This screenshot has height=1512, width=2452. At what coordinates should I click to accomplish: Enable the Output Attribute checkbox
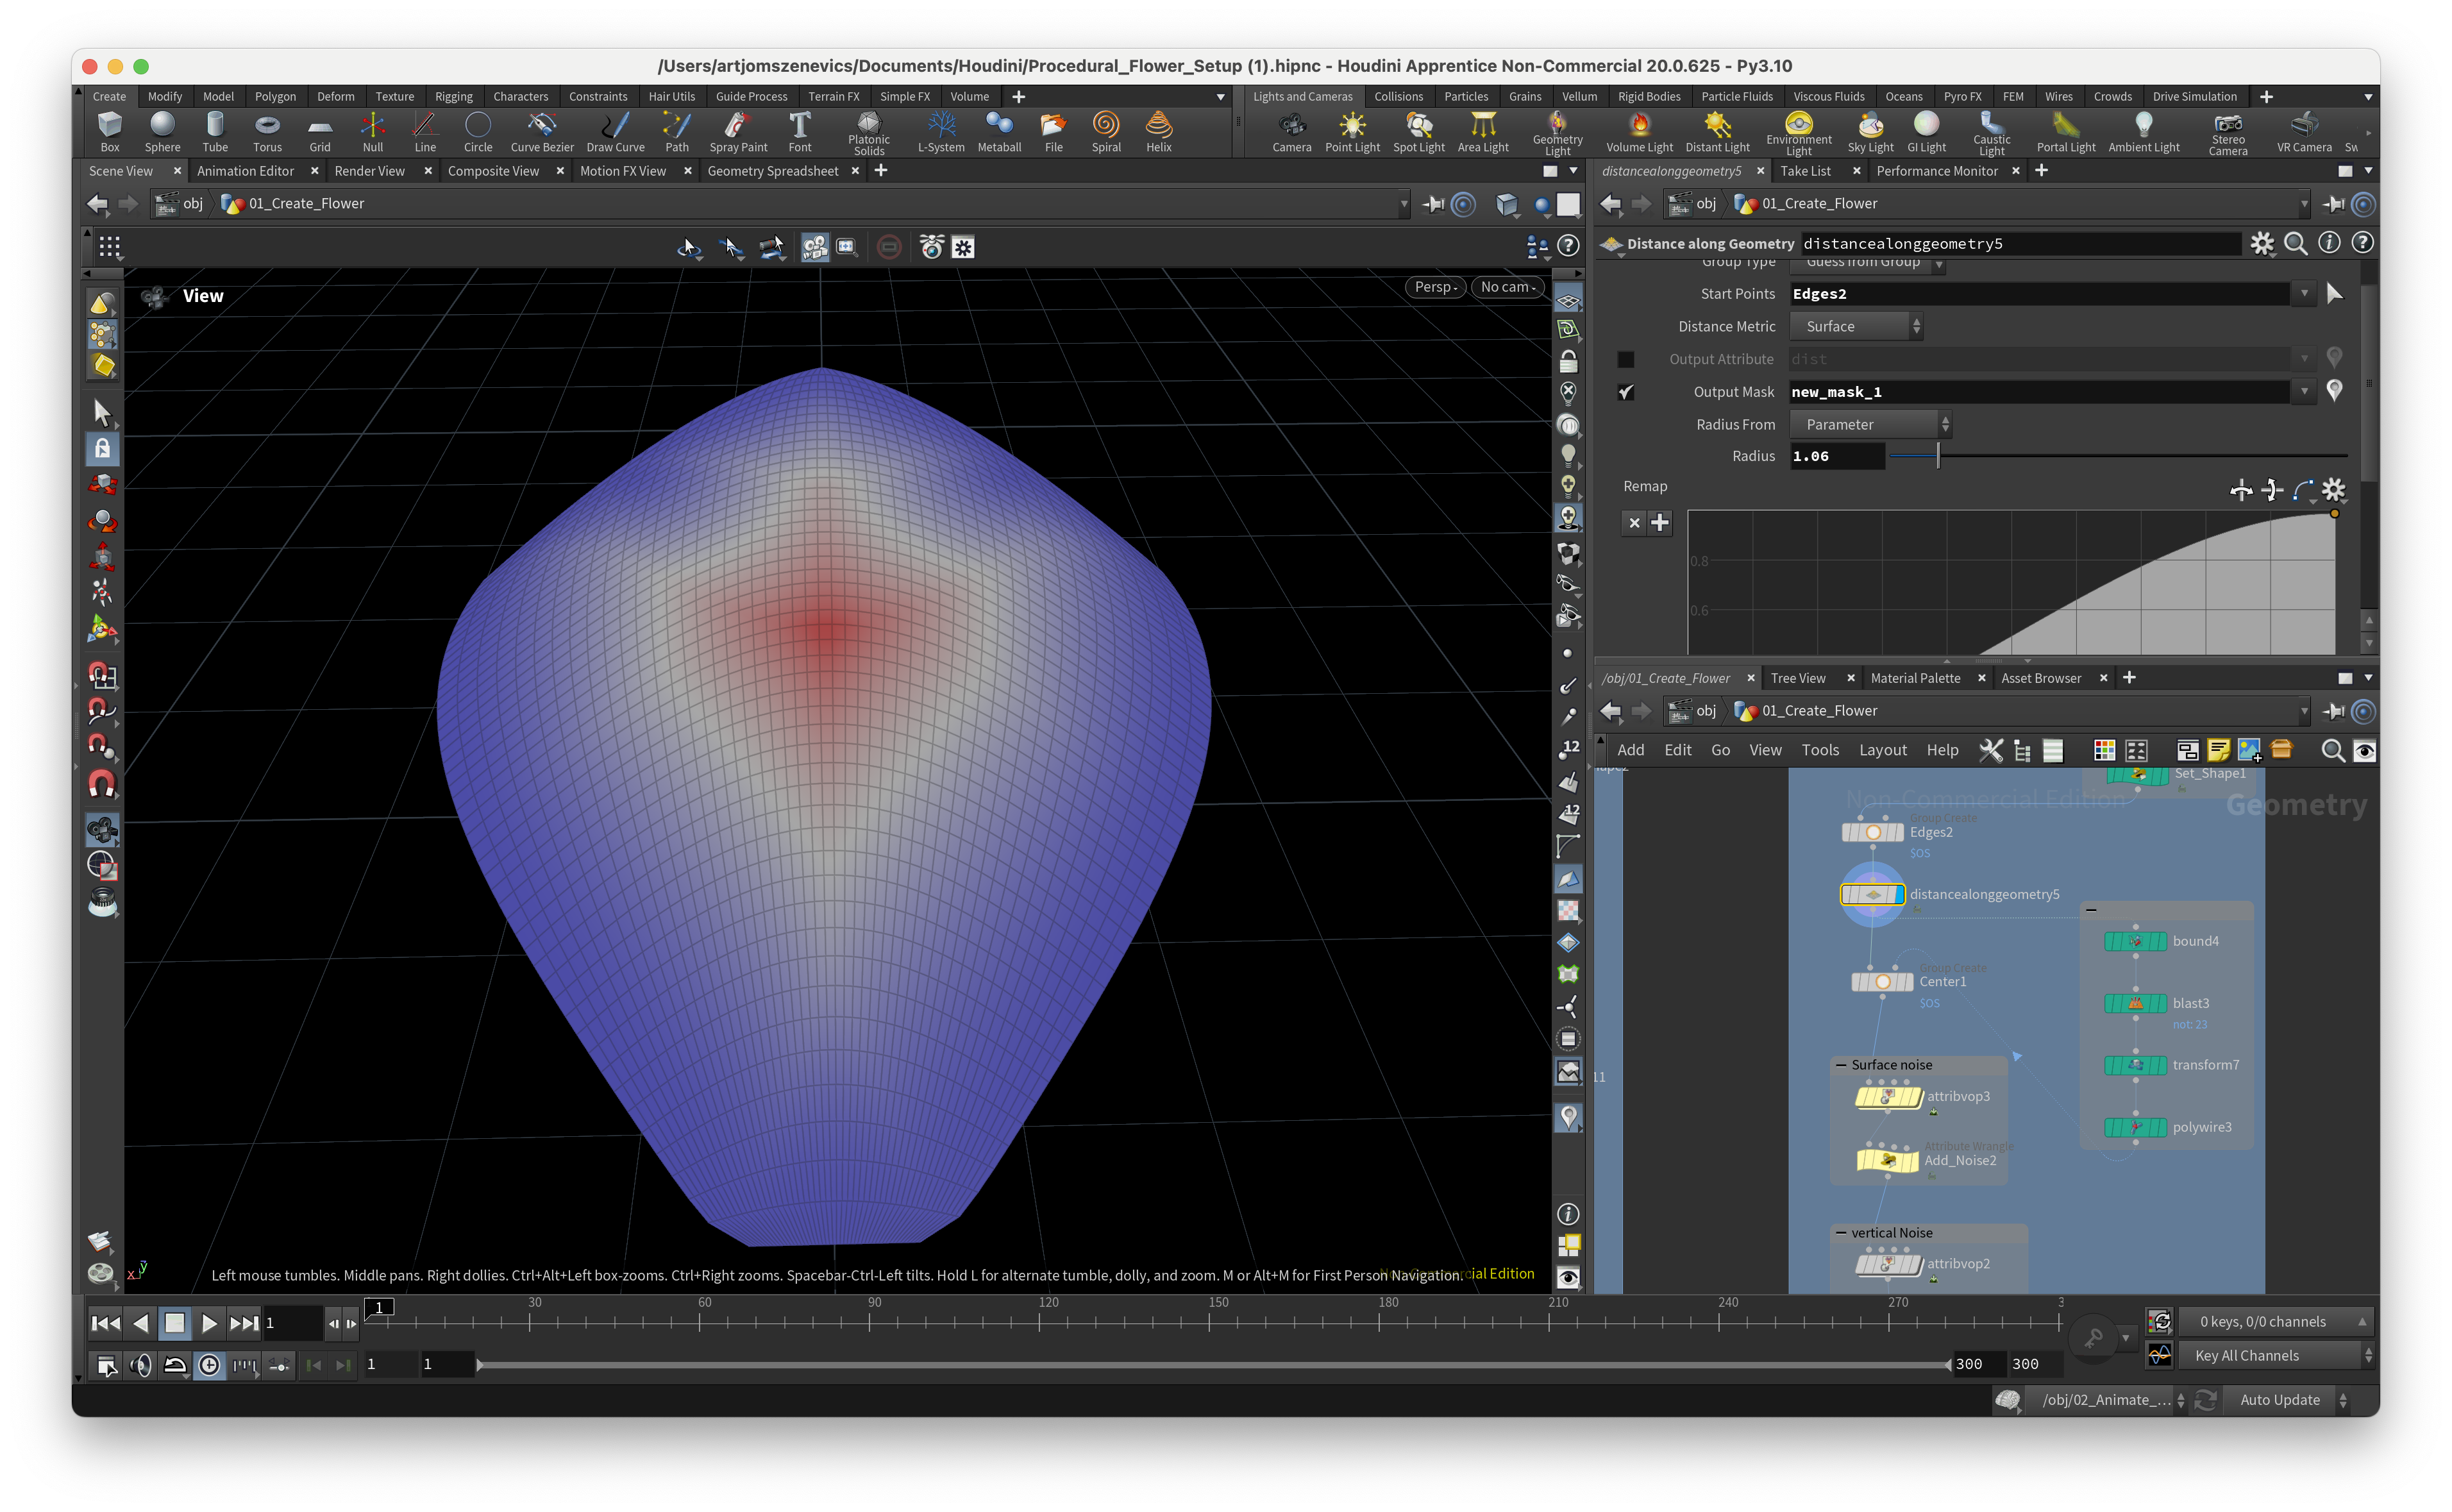pos(1626,359)
